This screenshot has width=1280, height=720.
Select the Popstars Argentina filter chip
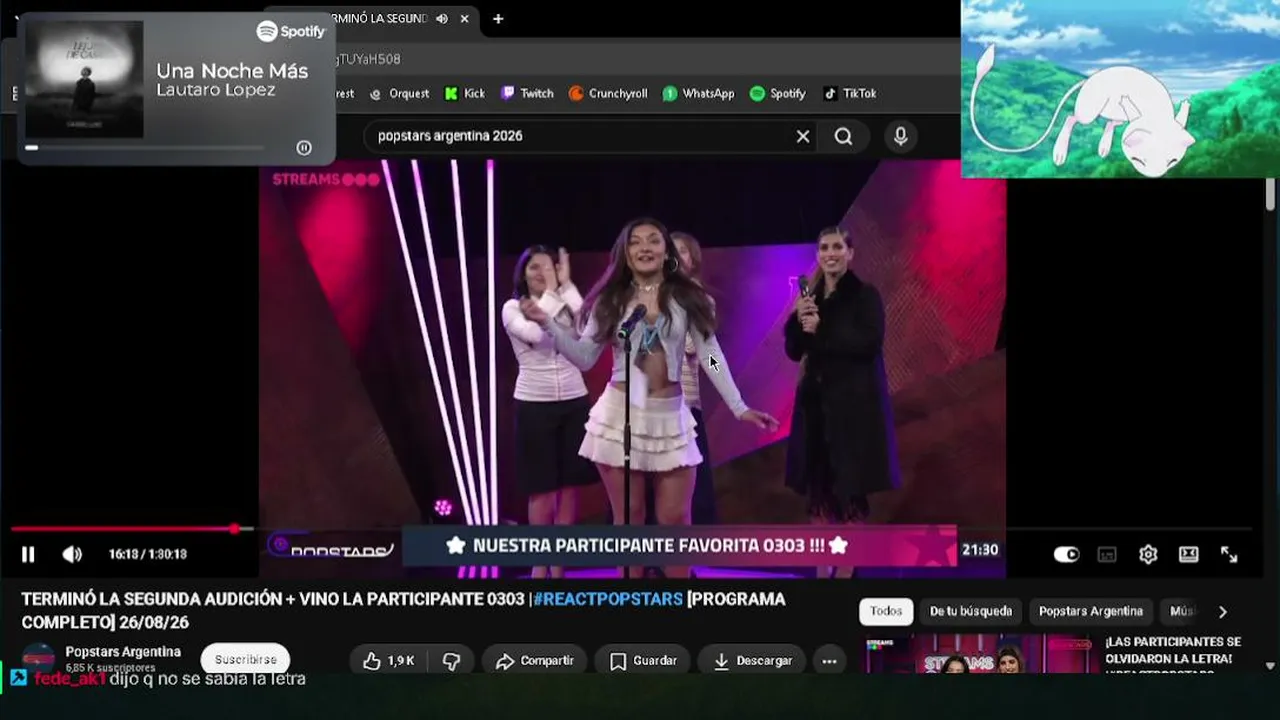click(1091, 611)
